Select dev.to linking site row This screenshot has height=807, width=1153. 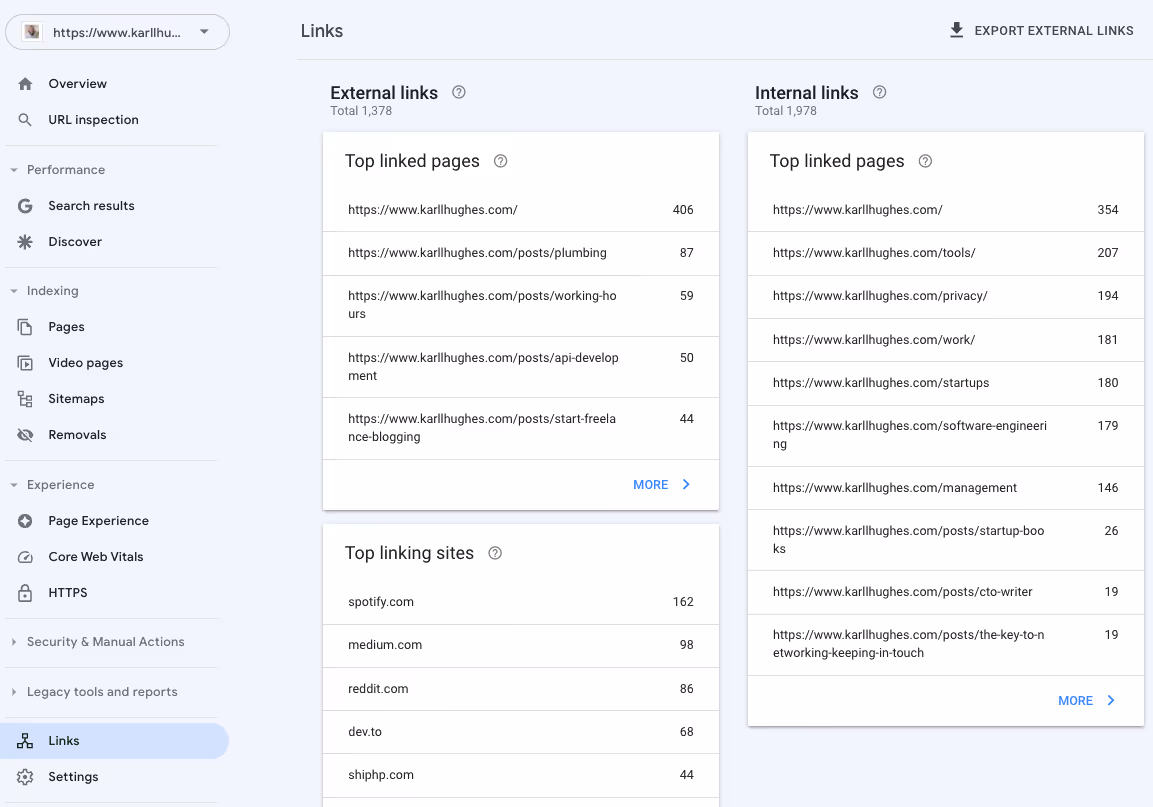click(x=521, y=732)
